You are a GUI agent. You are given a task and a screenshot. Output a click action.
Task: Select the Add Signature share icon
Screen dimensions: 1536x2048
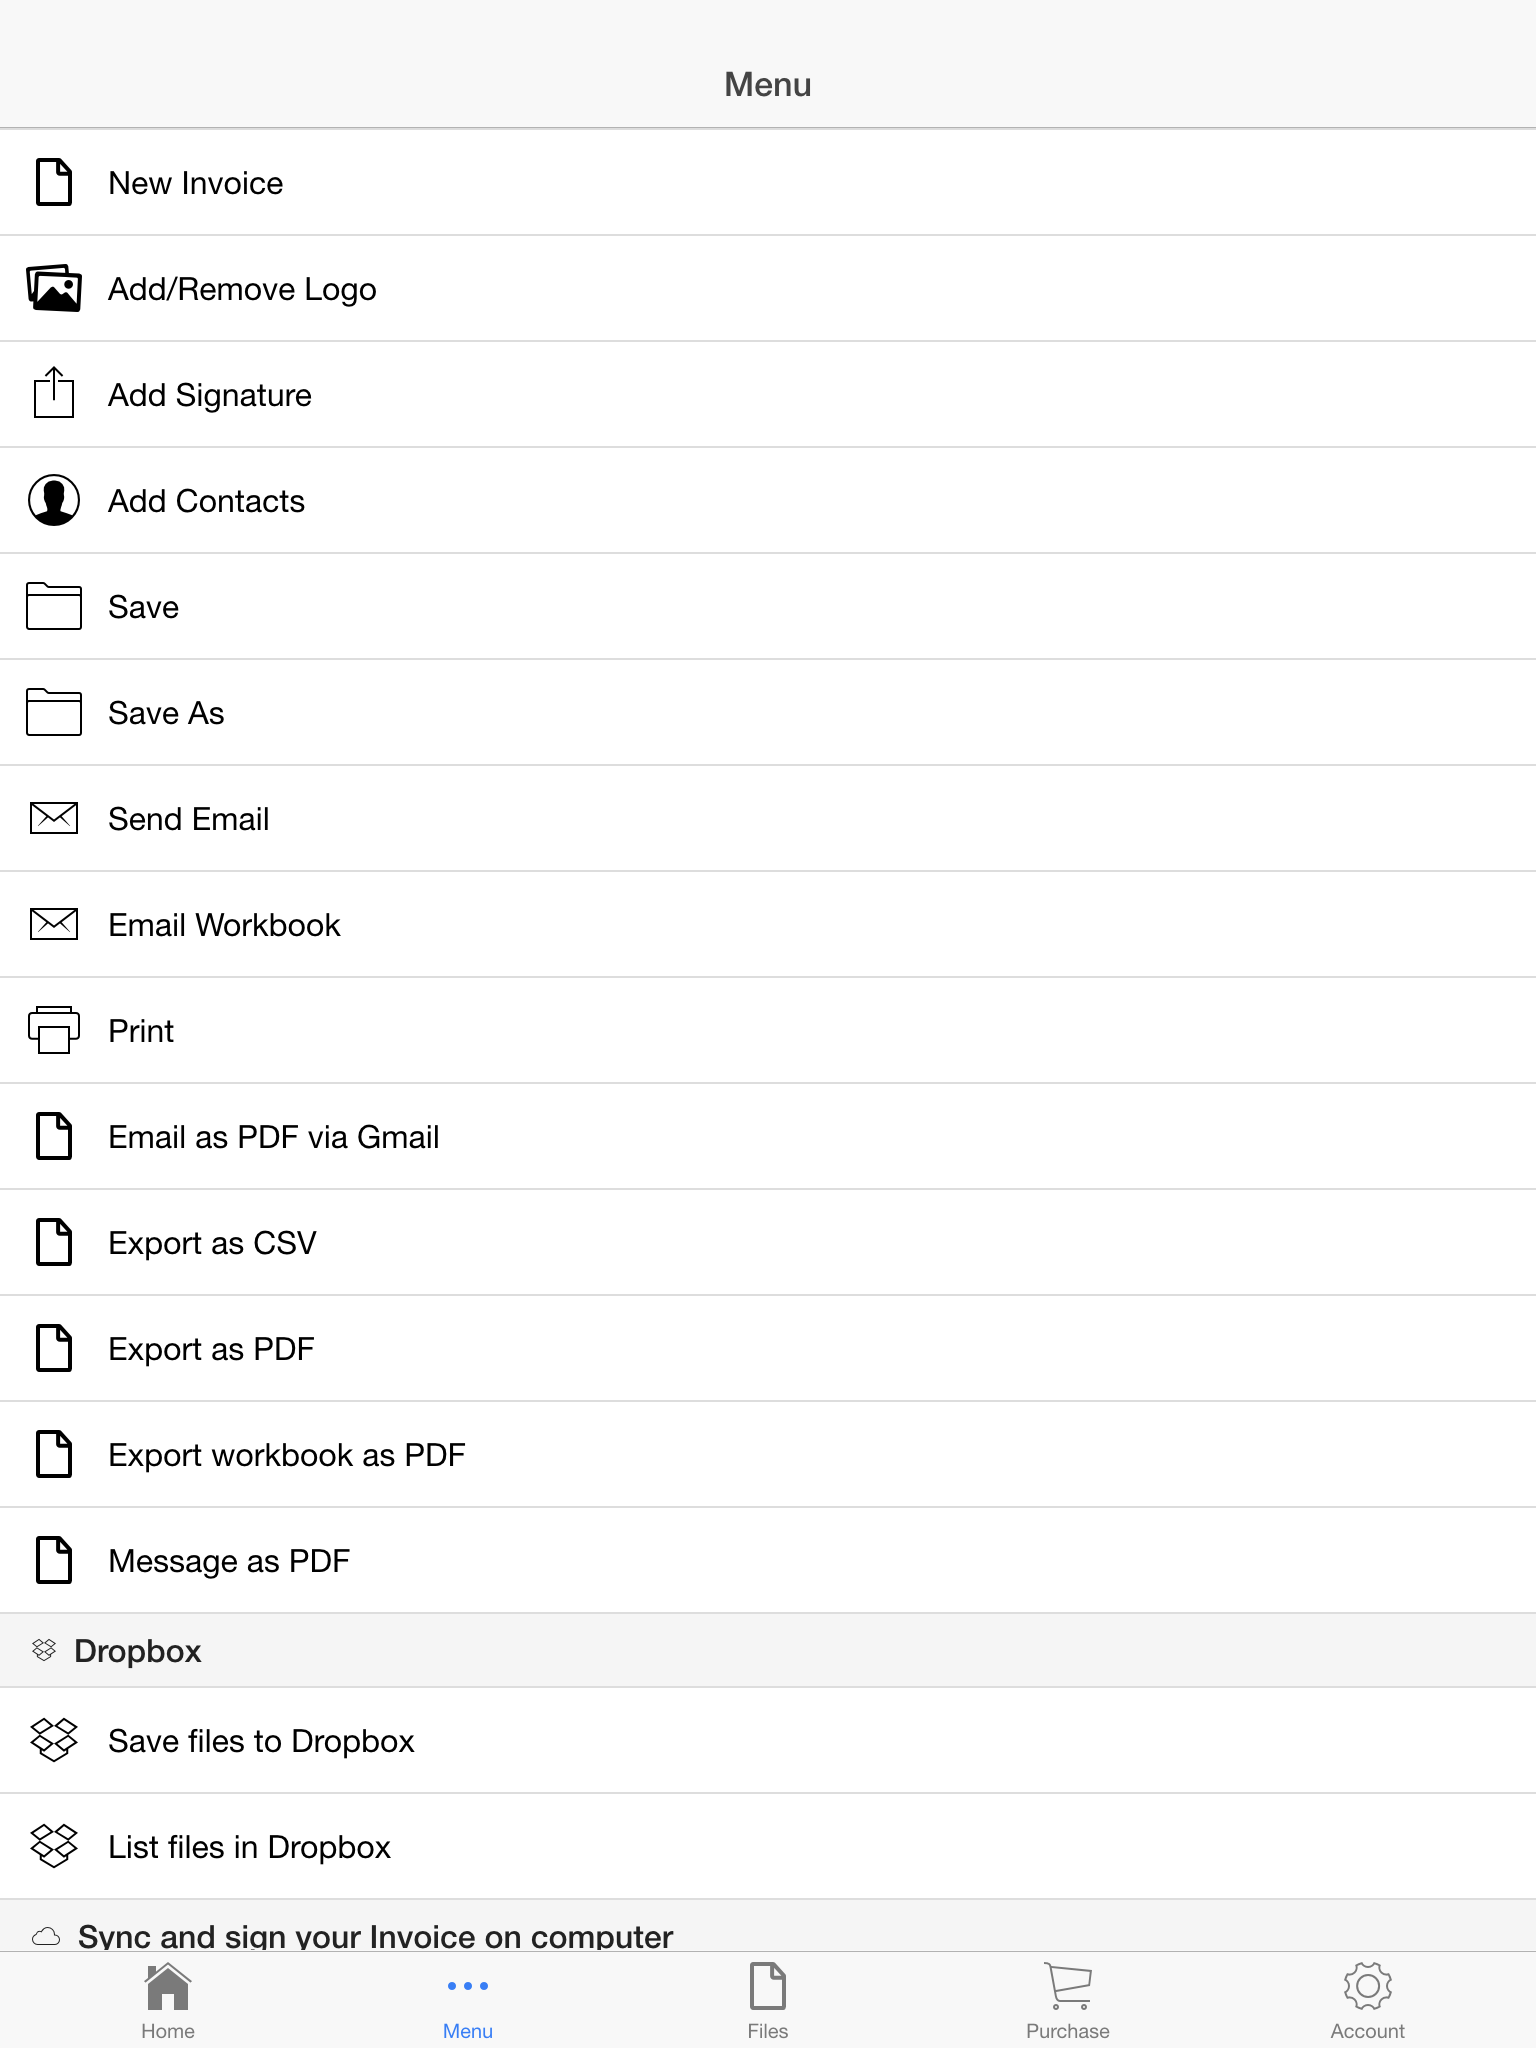pyautogui.click(x=54, y=393)
